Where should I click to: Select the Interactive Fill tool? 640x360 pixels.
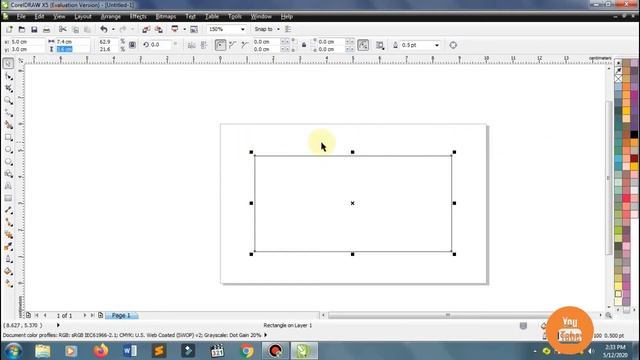pos(8,283)
